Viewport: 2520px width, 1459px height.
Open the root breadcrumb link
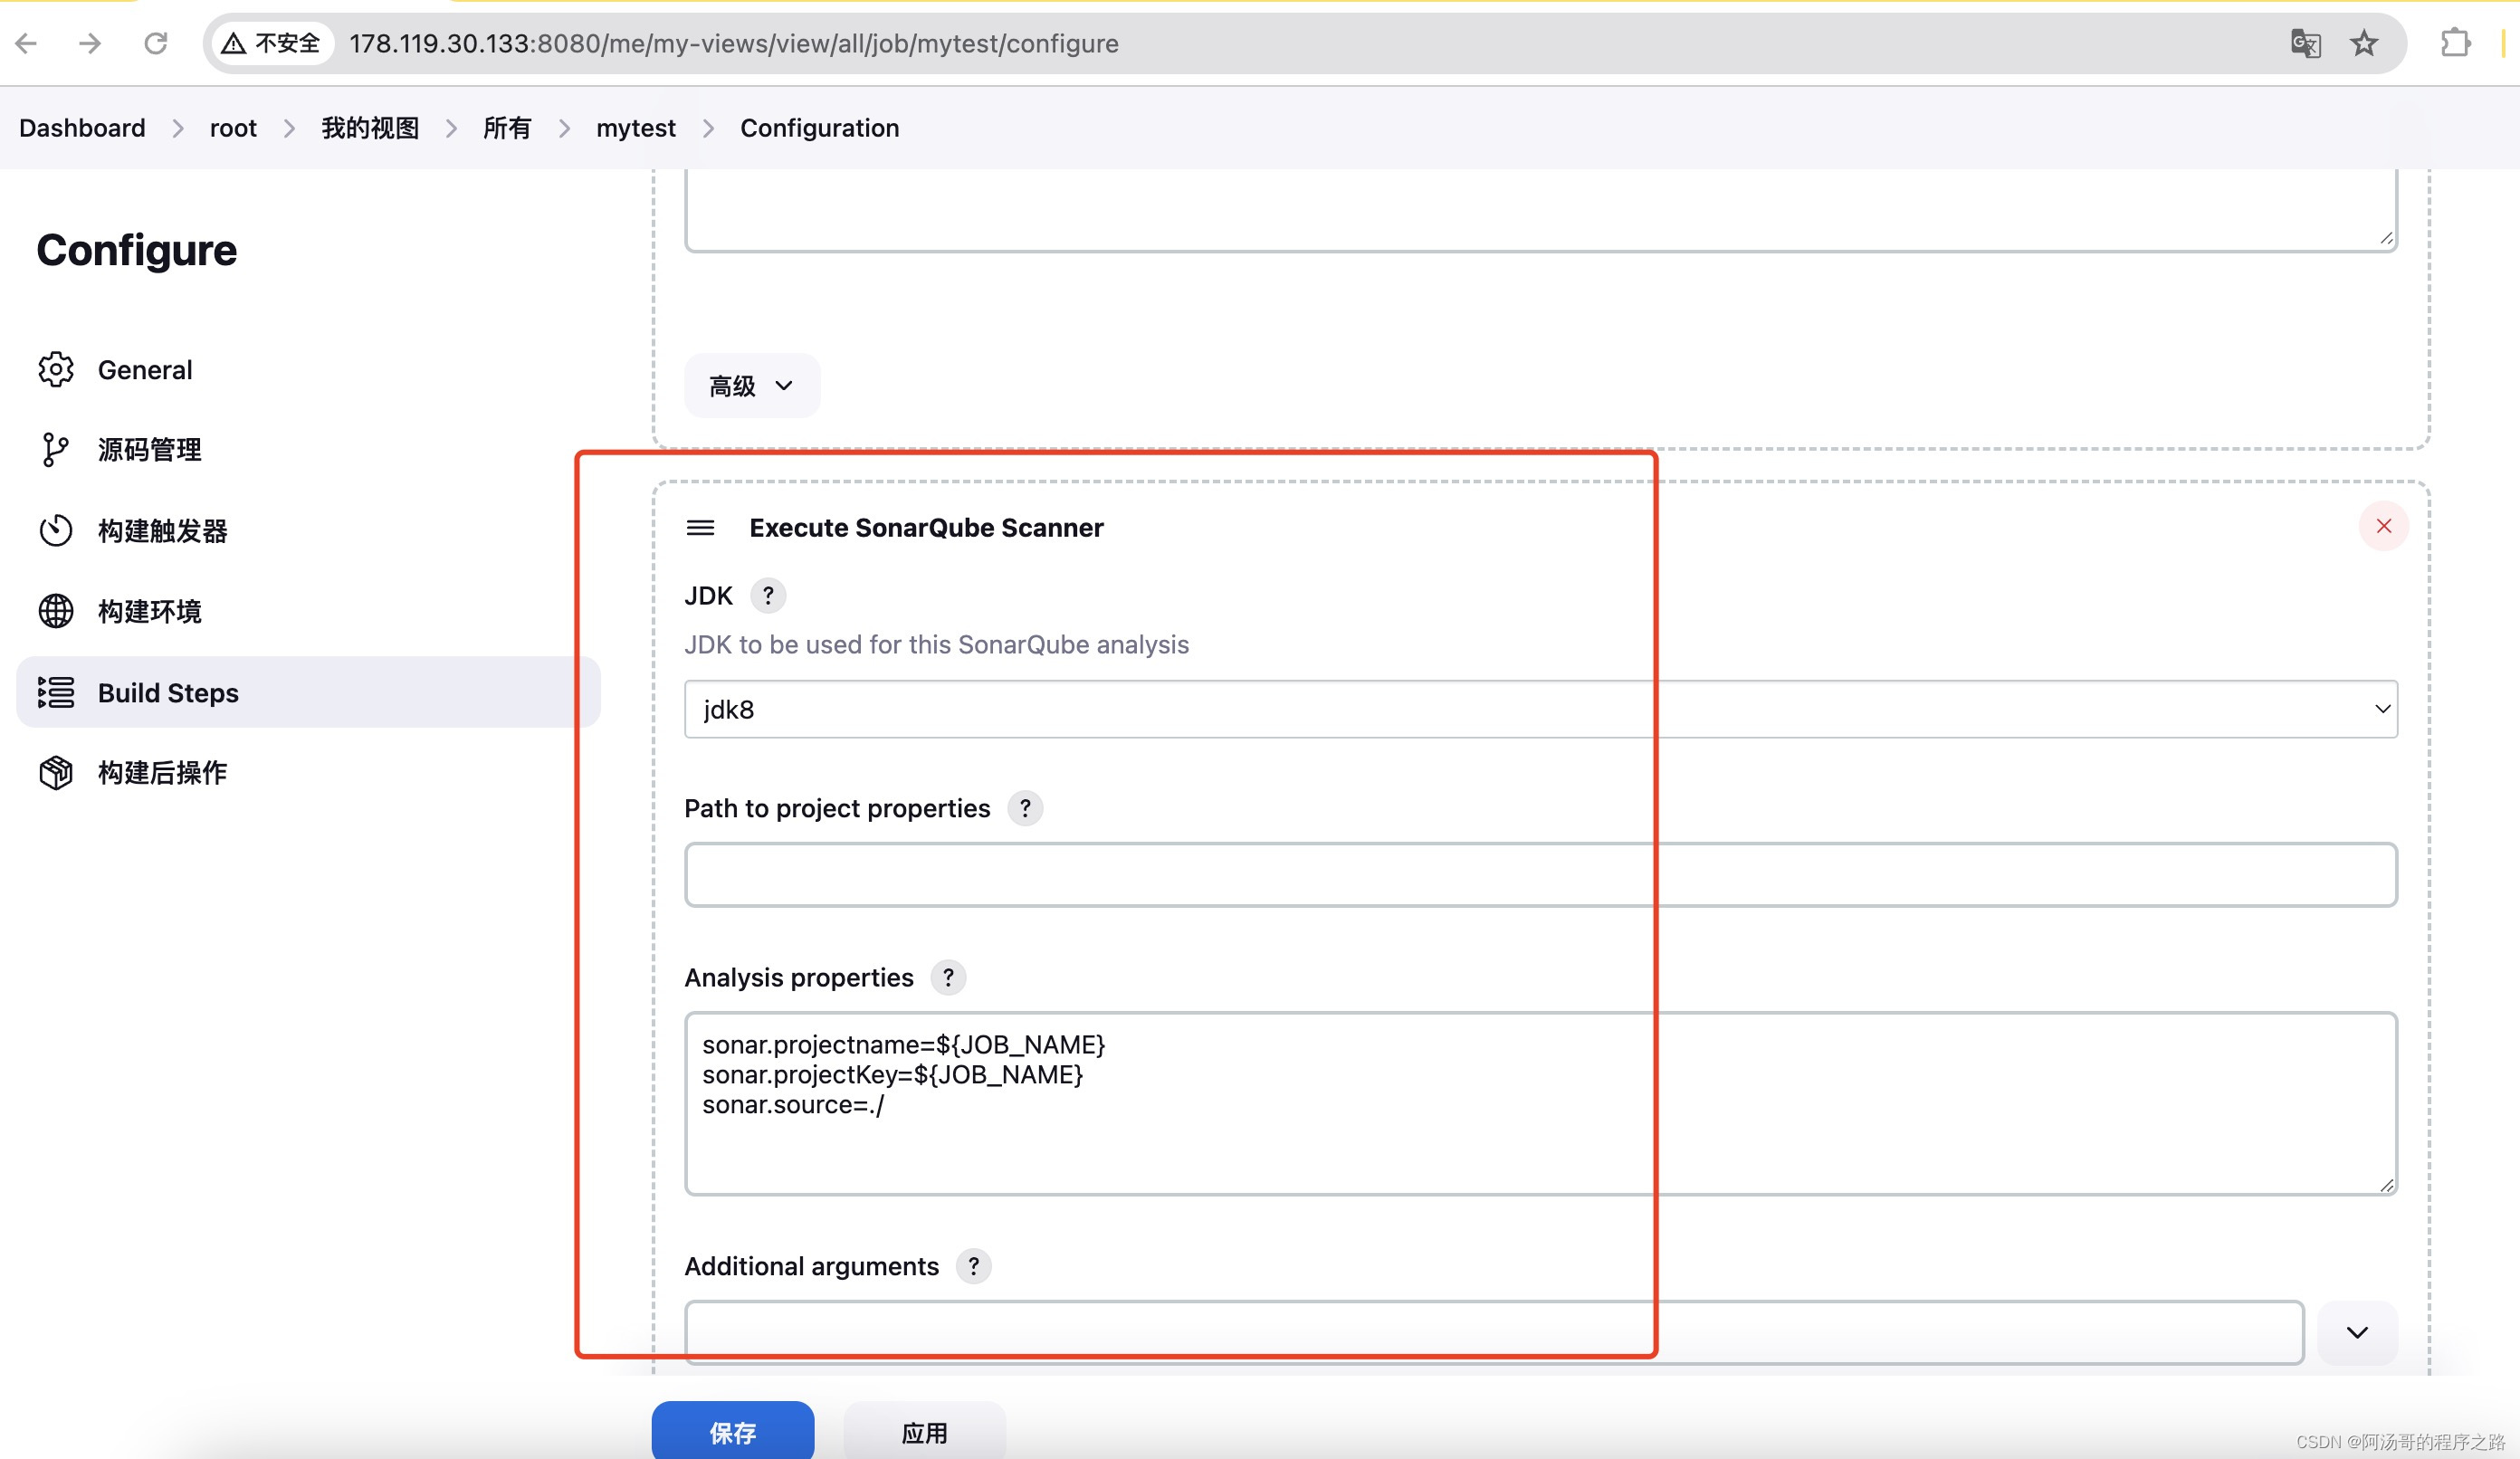click(x=233, y=128)
